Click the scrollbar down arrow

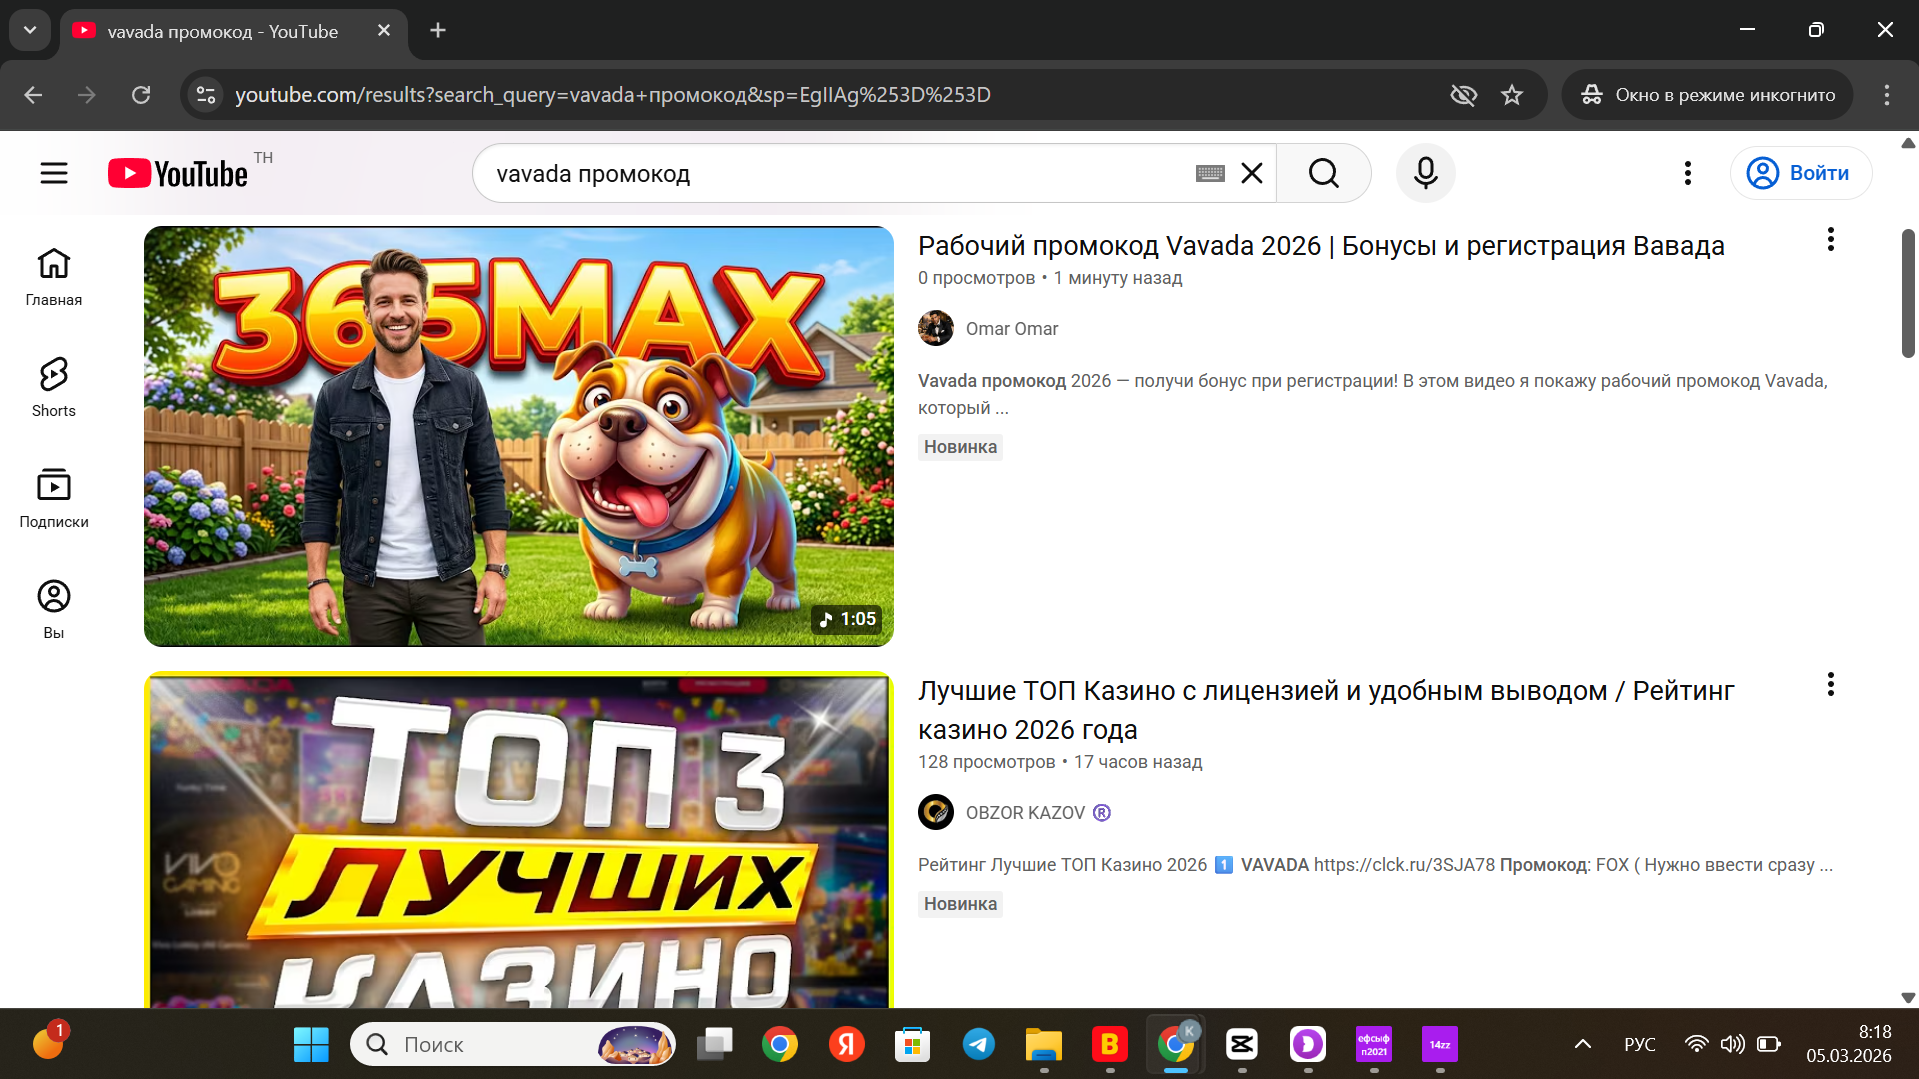coord(1908,998)
